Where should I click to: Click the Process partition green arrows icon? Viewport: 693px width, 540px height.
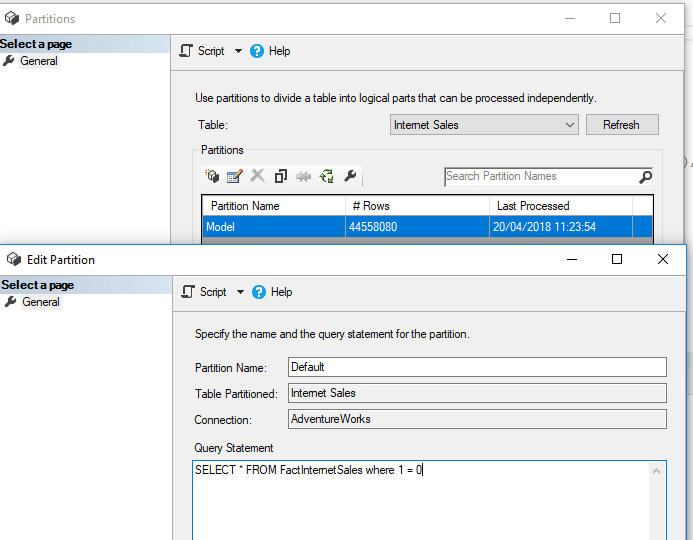coord(327,176)
